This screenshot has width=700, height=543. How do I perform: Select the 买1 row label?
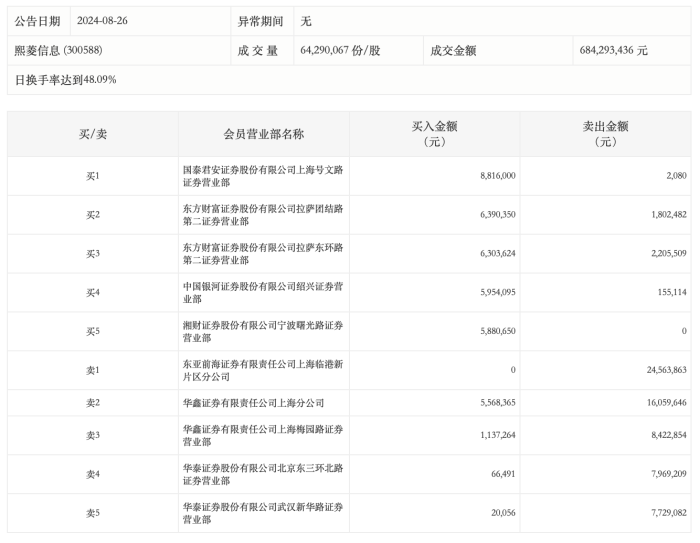tap(93, 176)
